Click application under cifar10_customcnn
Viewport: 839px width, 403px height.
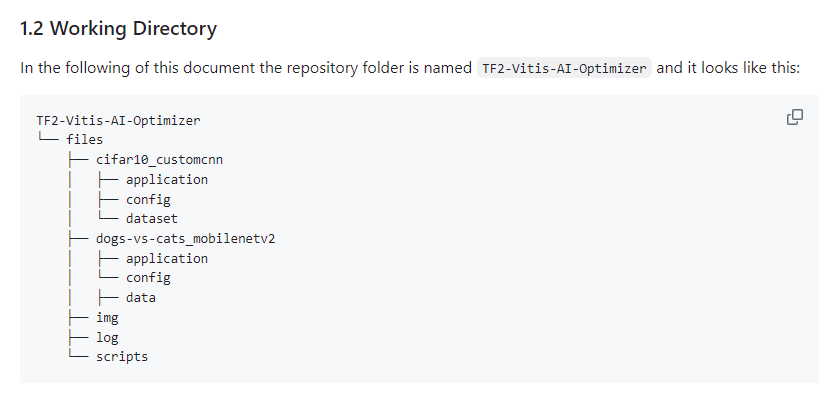167,180
